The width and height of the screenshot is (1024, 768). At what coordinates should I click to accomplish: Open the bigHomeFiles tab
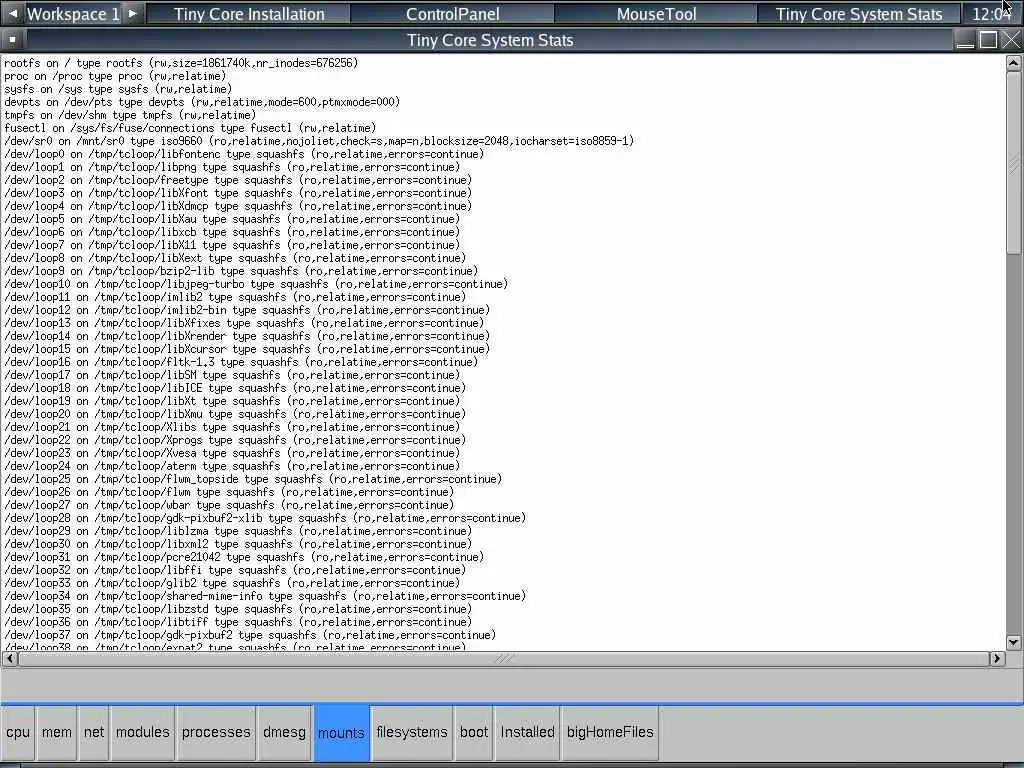610,733
